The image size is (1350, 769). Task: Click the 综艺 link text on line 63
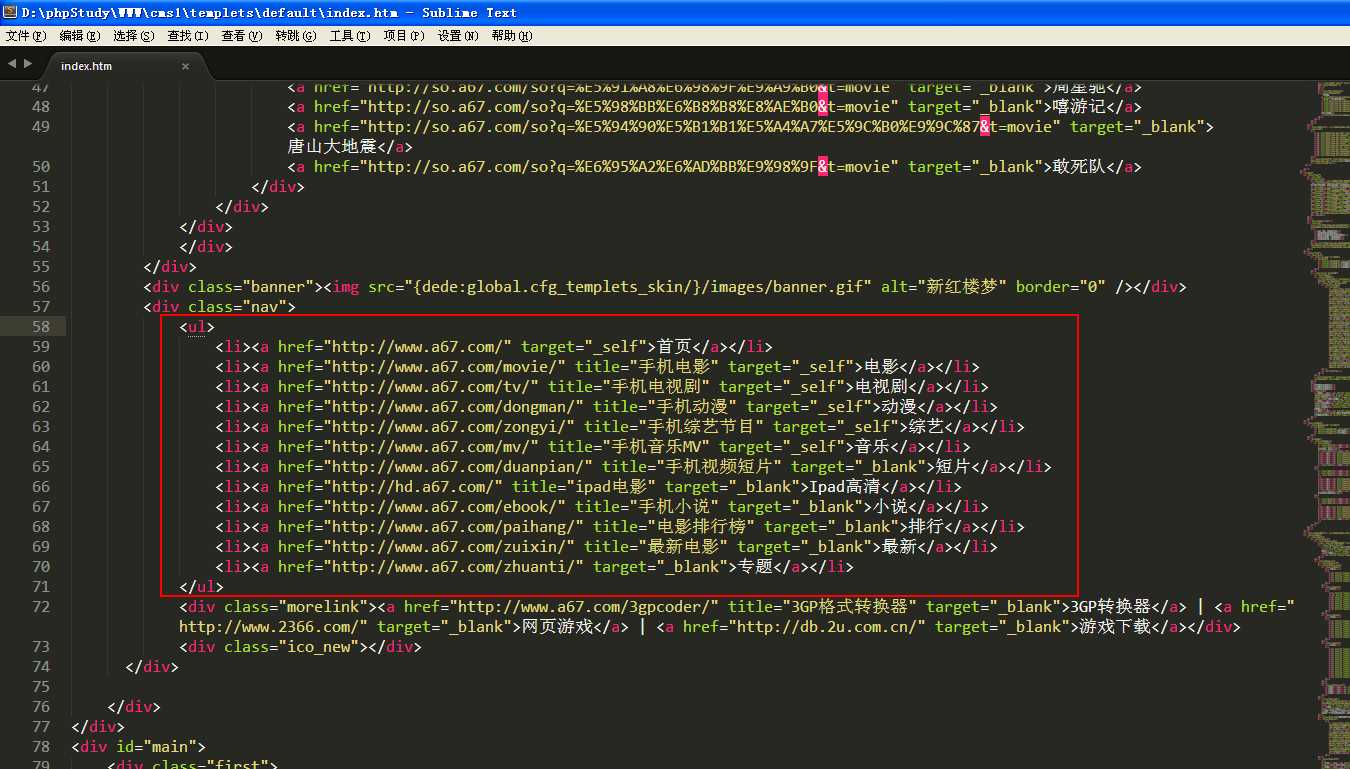[926, 427]
